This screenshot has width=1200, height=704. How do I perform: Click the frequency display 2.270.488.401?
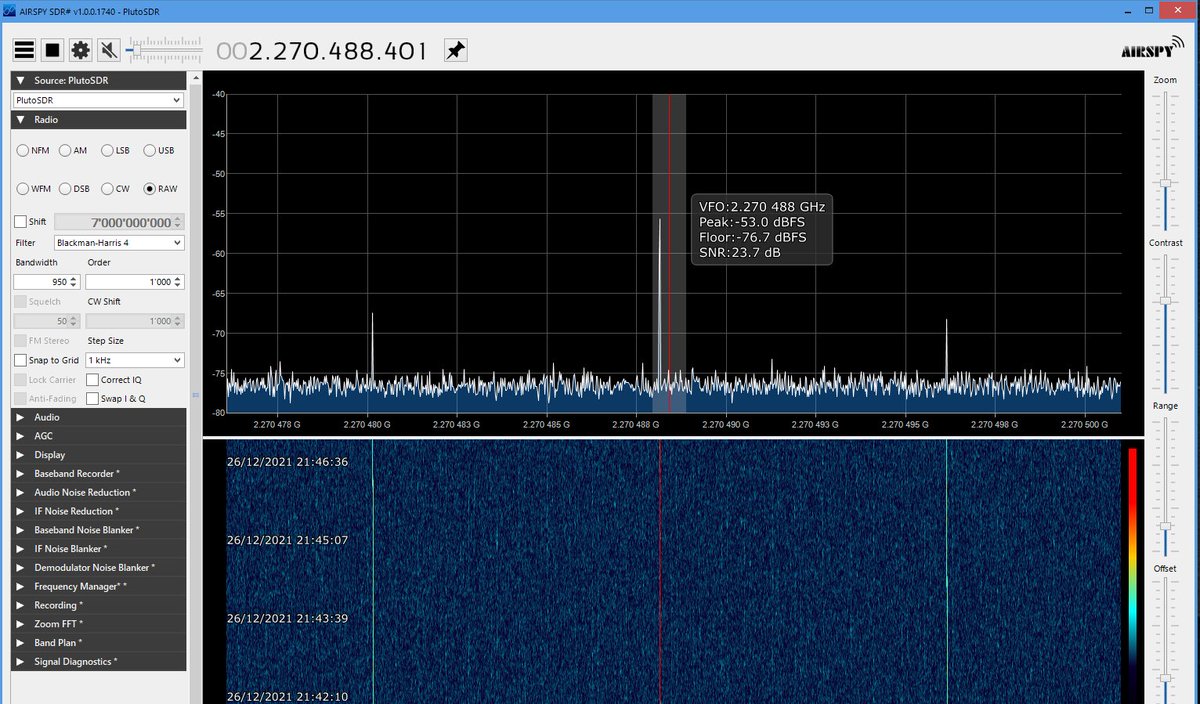(x=322, y=51)
